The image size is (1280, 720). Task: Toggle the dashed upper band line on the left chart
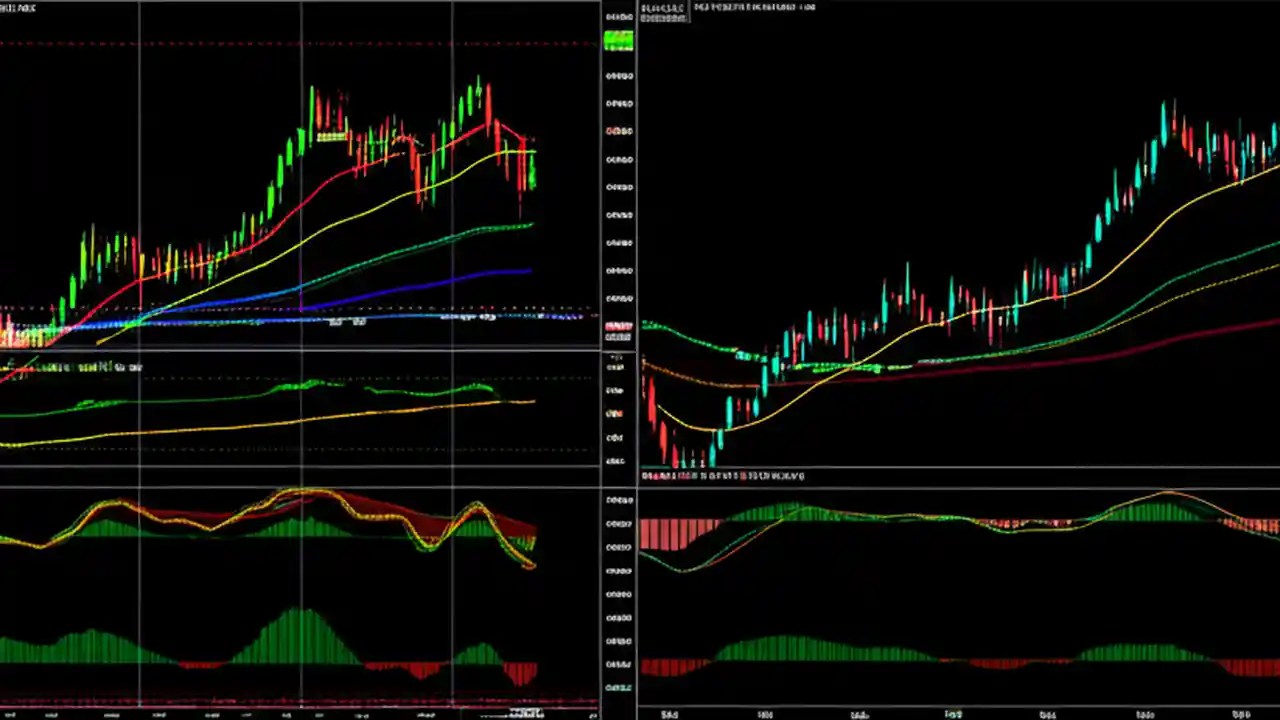pos(300,42)
